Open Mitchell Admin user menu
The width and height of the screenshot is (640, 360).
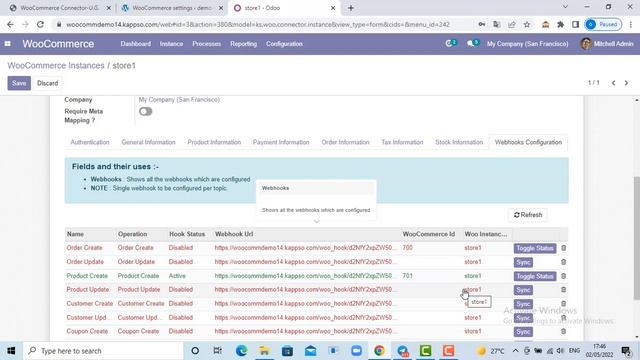click(x=607, y=44)
